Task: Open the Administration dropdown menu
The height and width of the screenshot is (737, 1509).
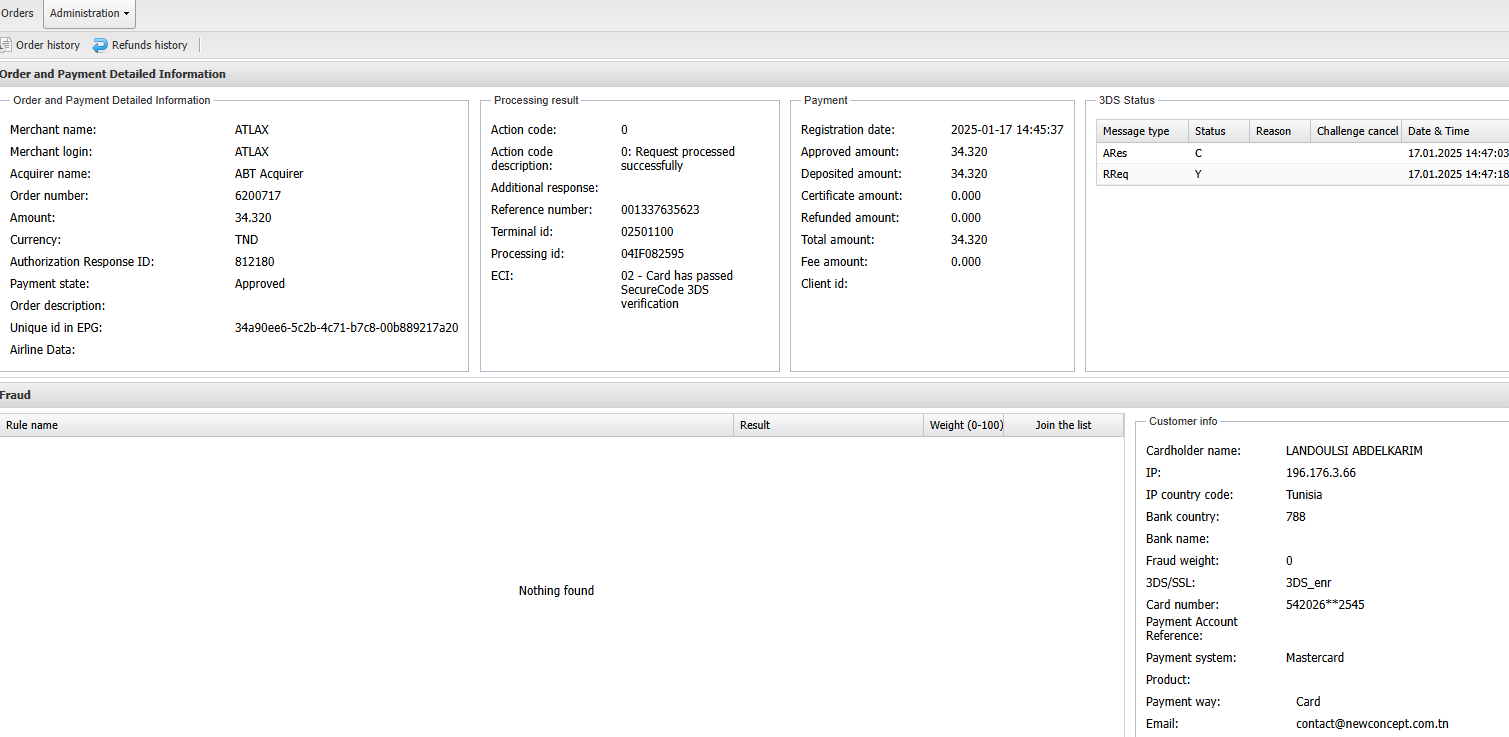Action: (89, 13)
